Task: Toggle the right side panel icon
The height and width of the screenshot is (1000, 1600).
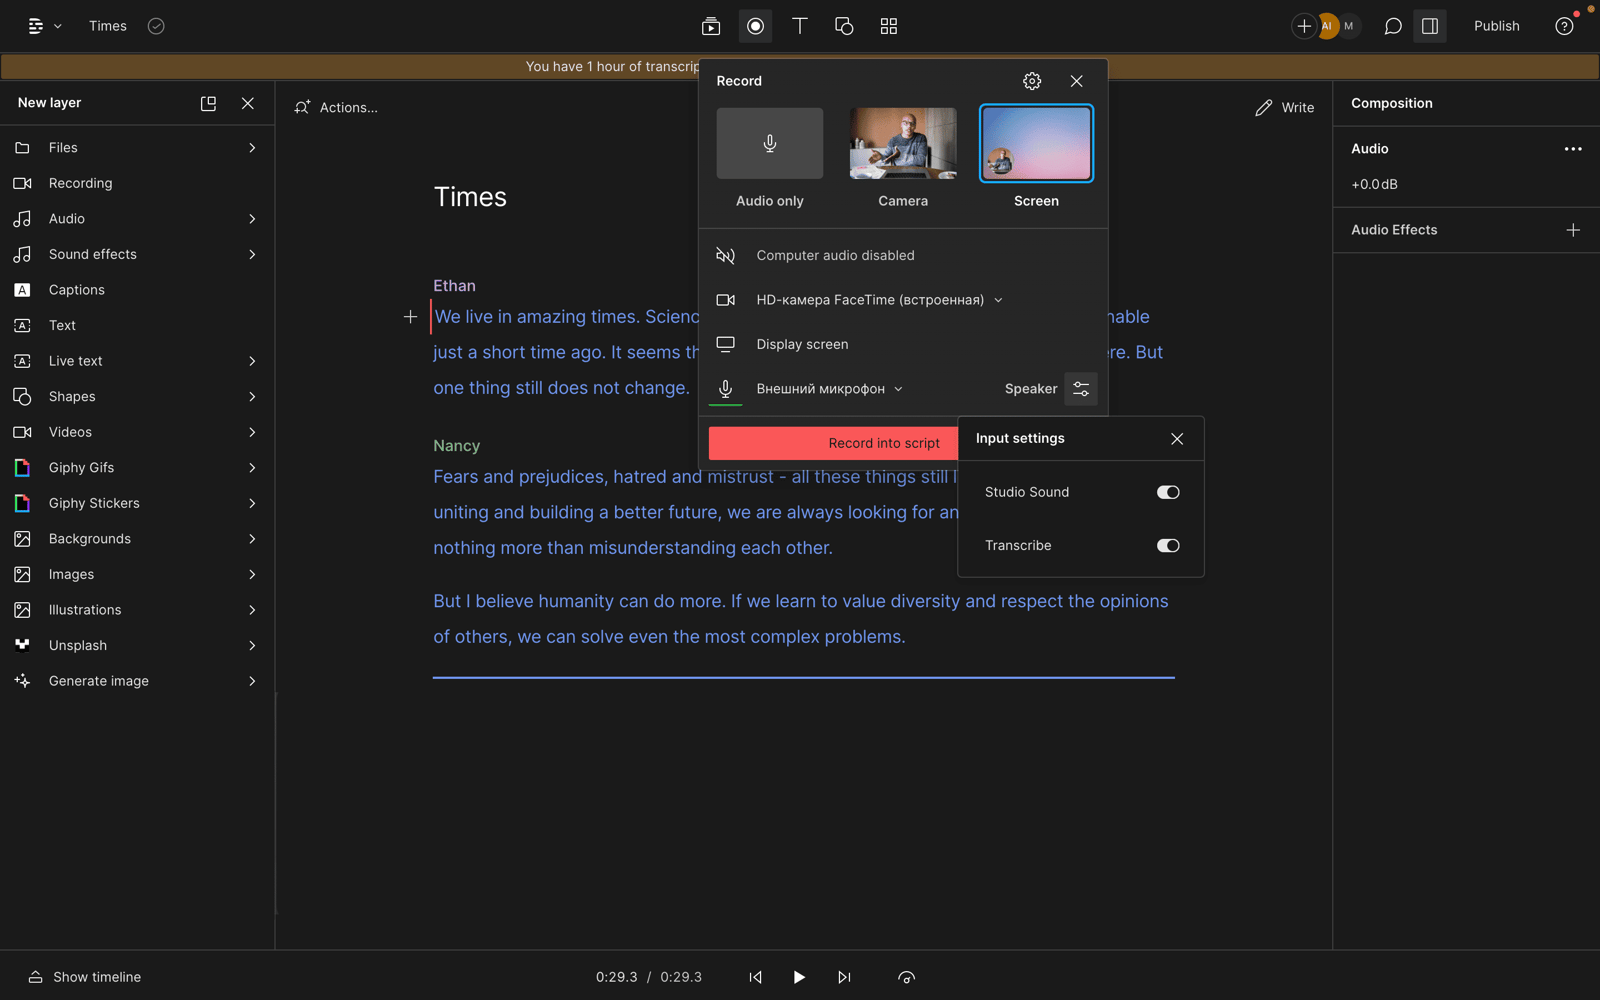Action: tap(1429, 26)
